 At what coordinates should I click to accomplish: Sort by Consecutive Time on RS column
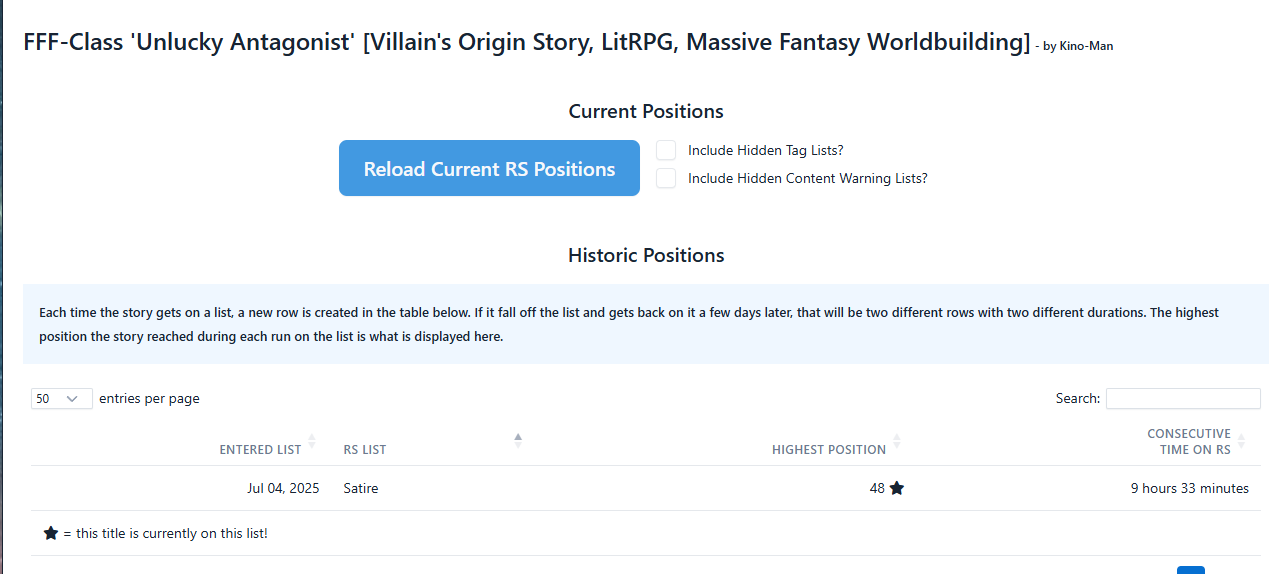coord(1189,441)
